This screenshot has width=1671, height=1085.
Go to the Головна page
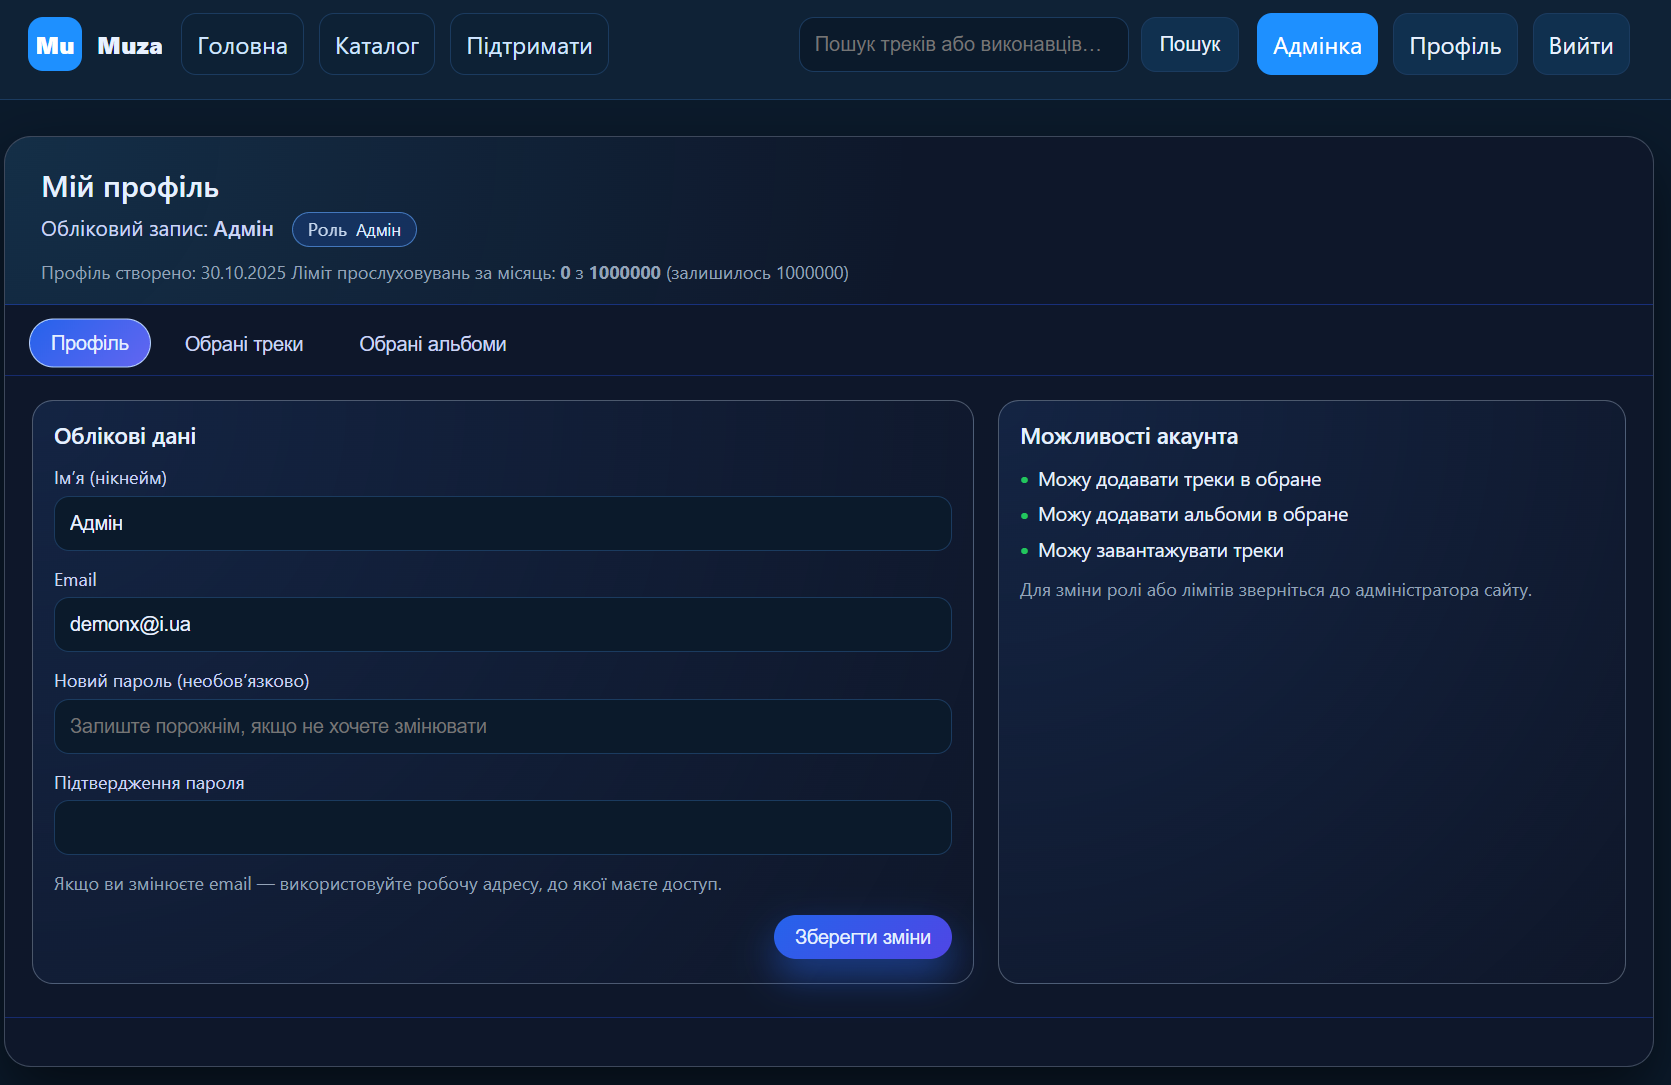click(242, 45)
